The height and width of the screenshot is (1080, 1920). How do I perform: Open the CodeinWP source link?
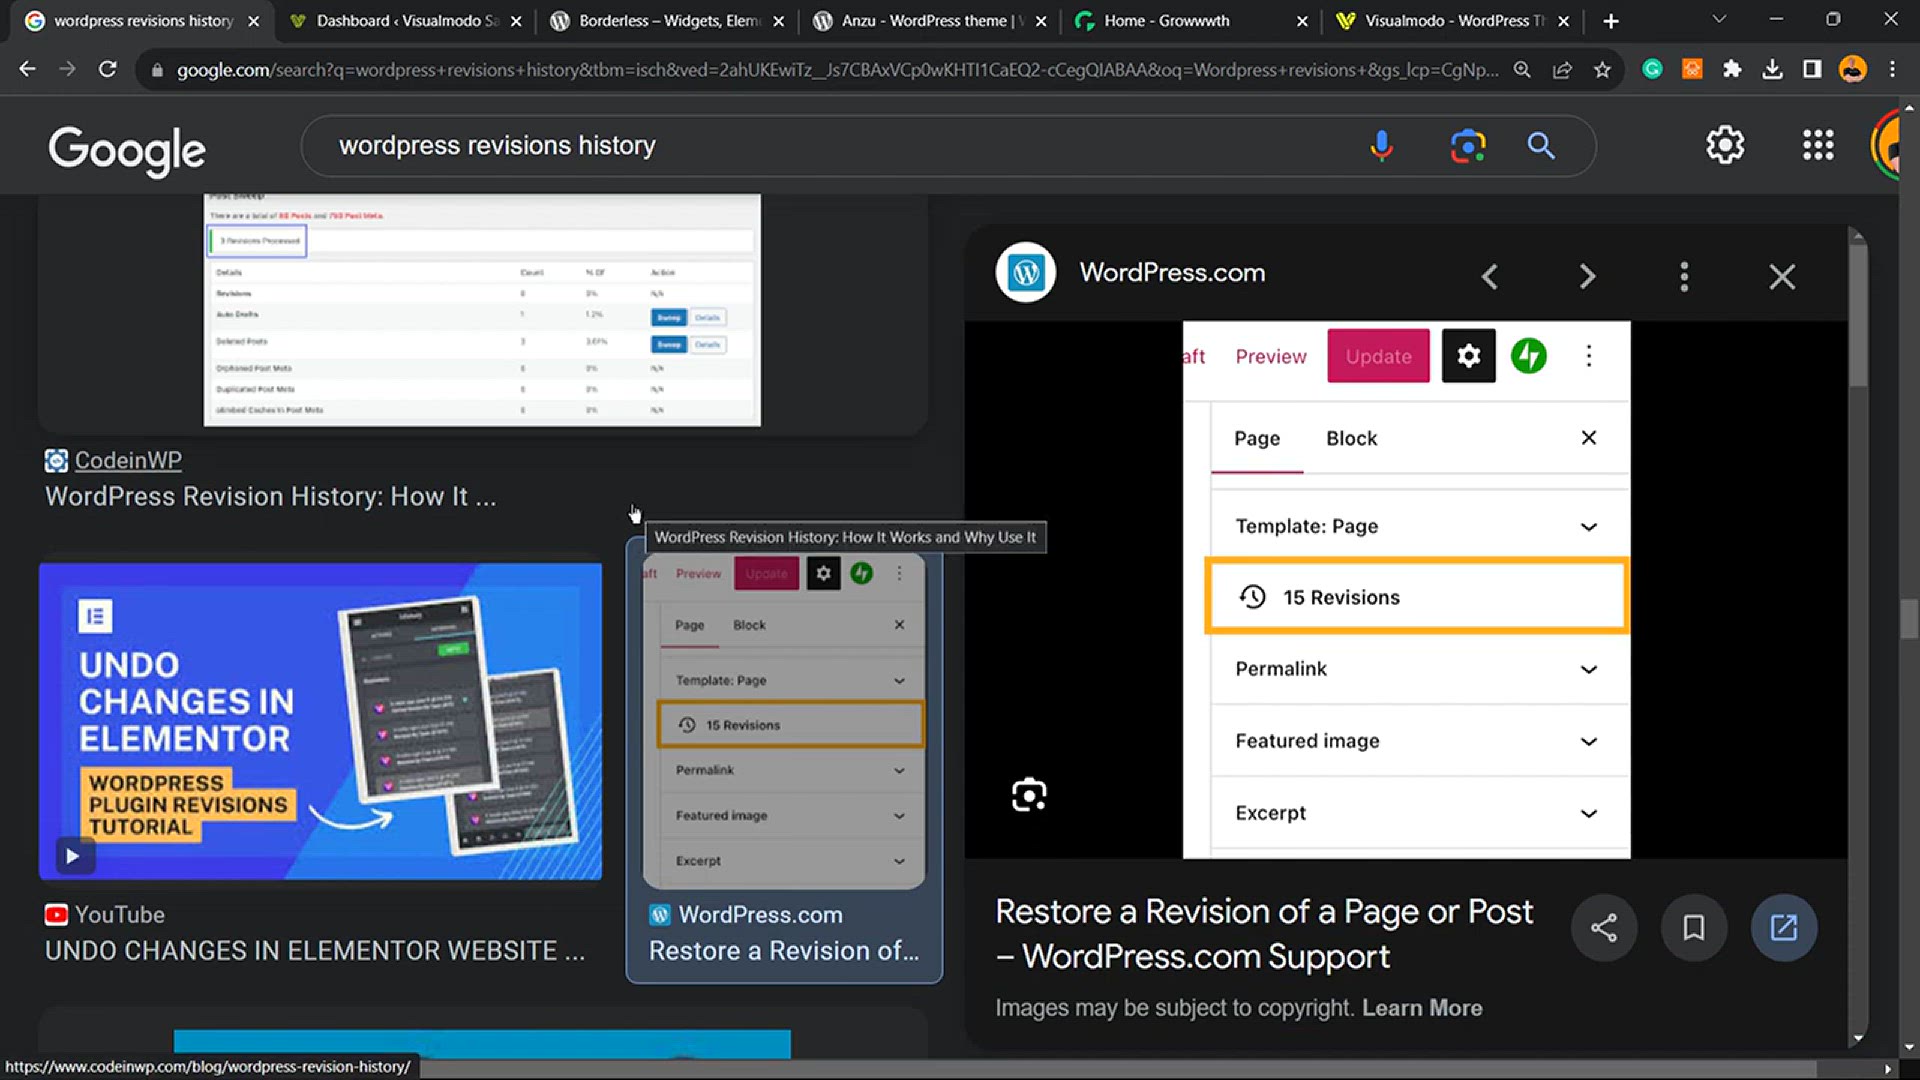[x=128, y=461]
